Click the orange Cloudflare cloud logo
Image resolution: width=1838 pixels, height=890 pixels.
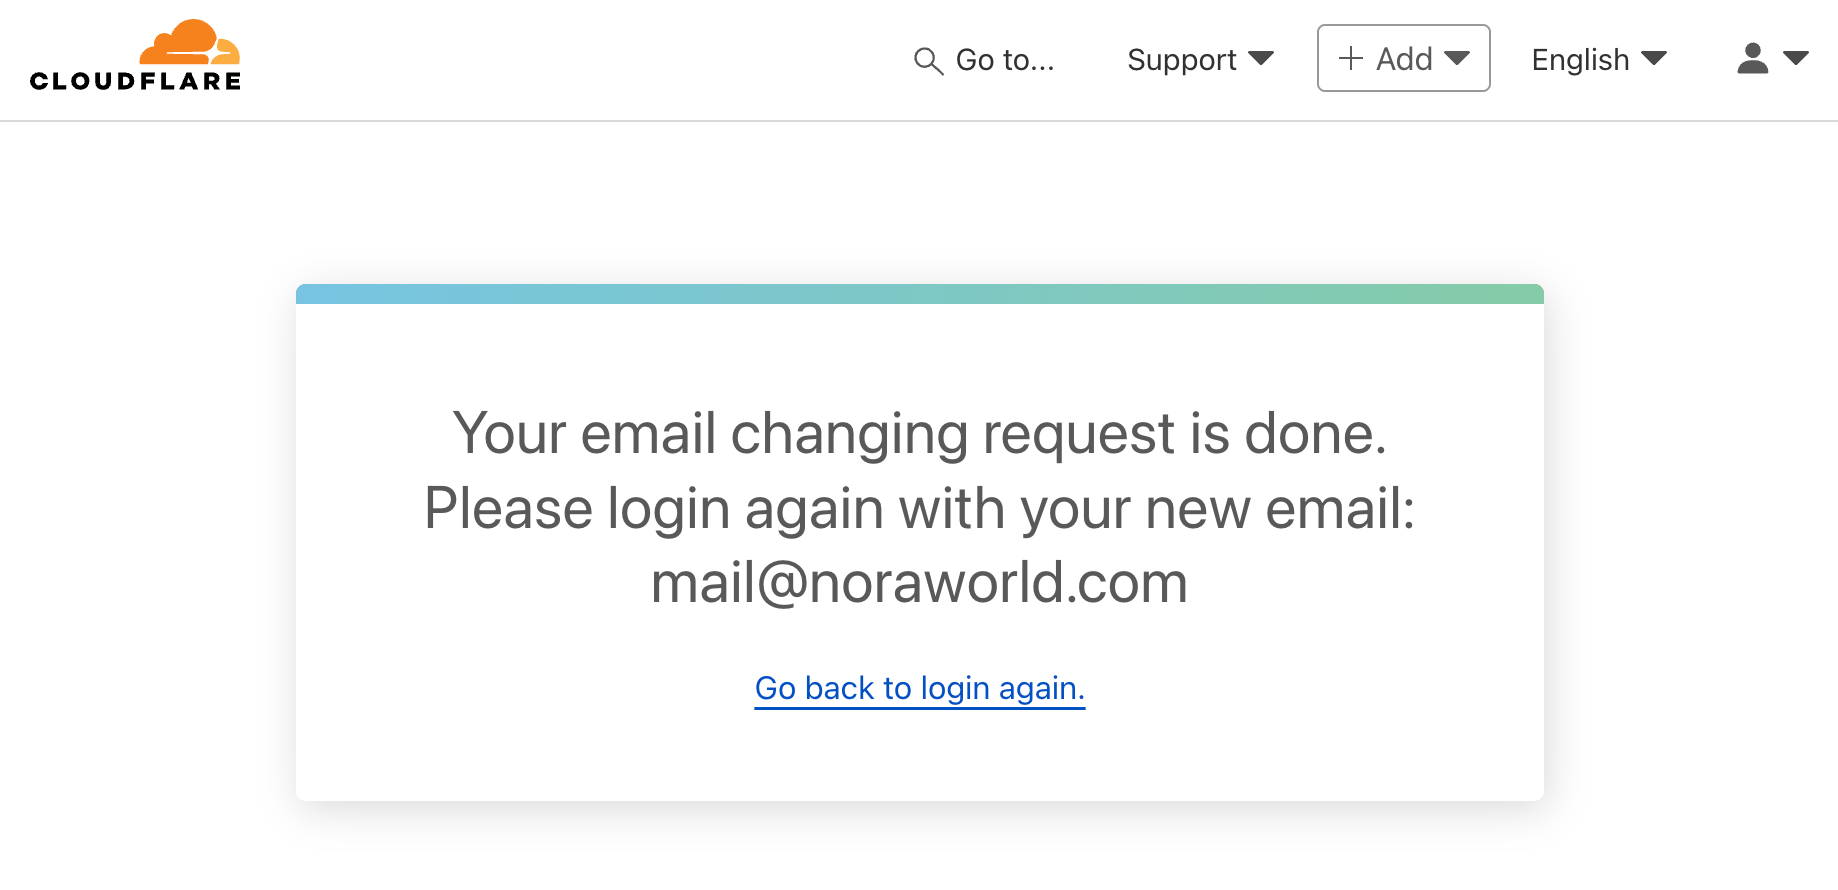click(x=190, y=43)
